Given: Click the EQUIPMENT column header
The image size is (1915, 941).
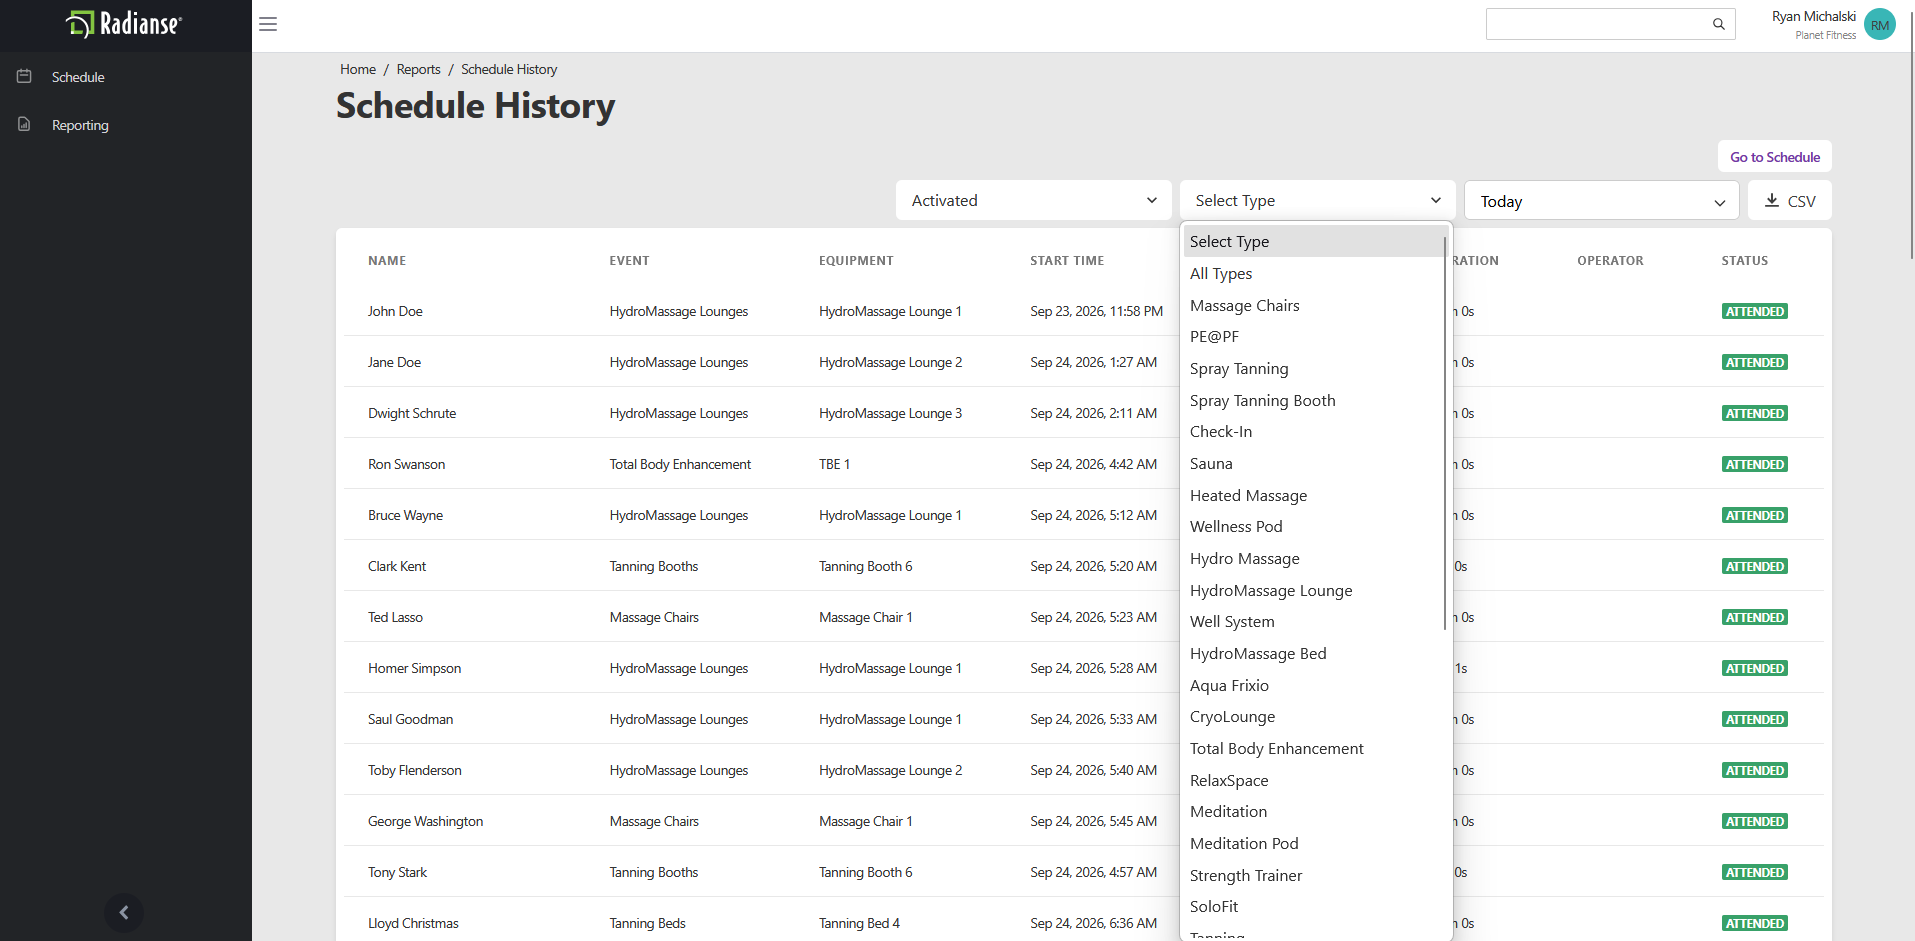Looking at the screenshot, I should [x=856, y=261].
